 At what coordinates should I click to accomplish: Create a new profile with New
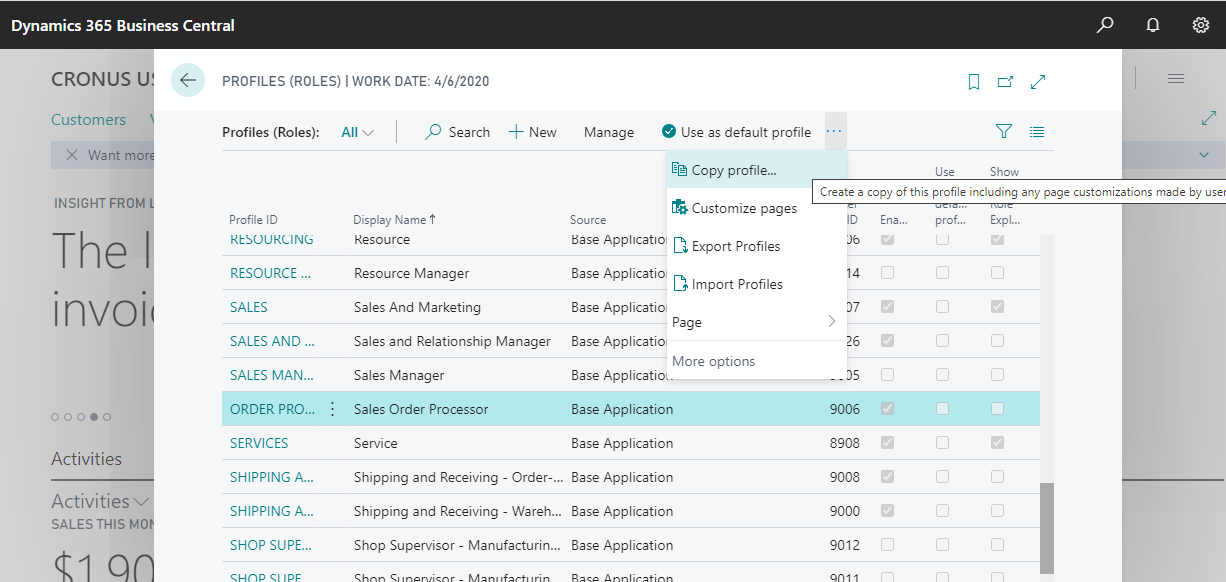pyautogui.click(x=533, y=132)
